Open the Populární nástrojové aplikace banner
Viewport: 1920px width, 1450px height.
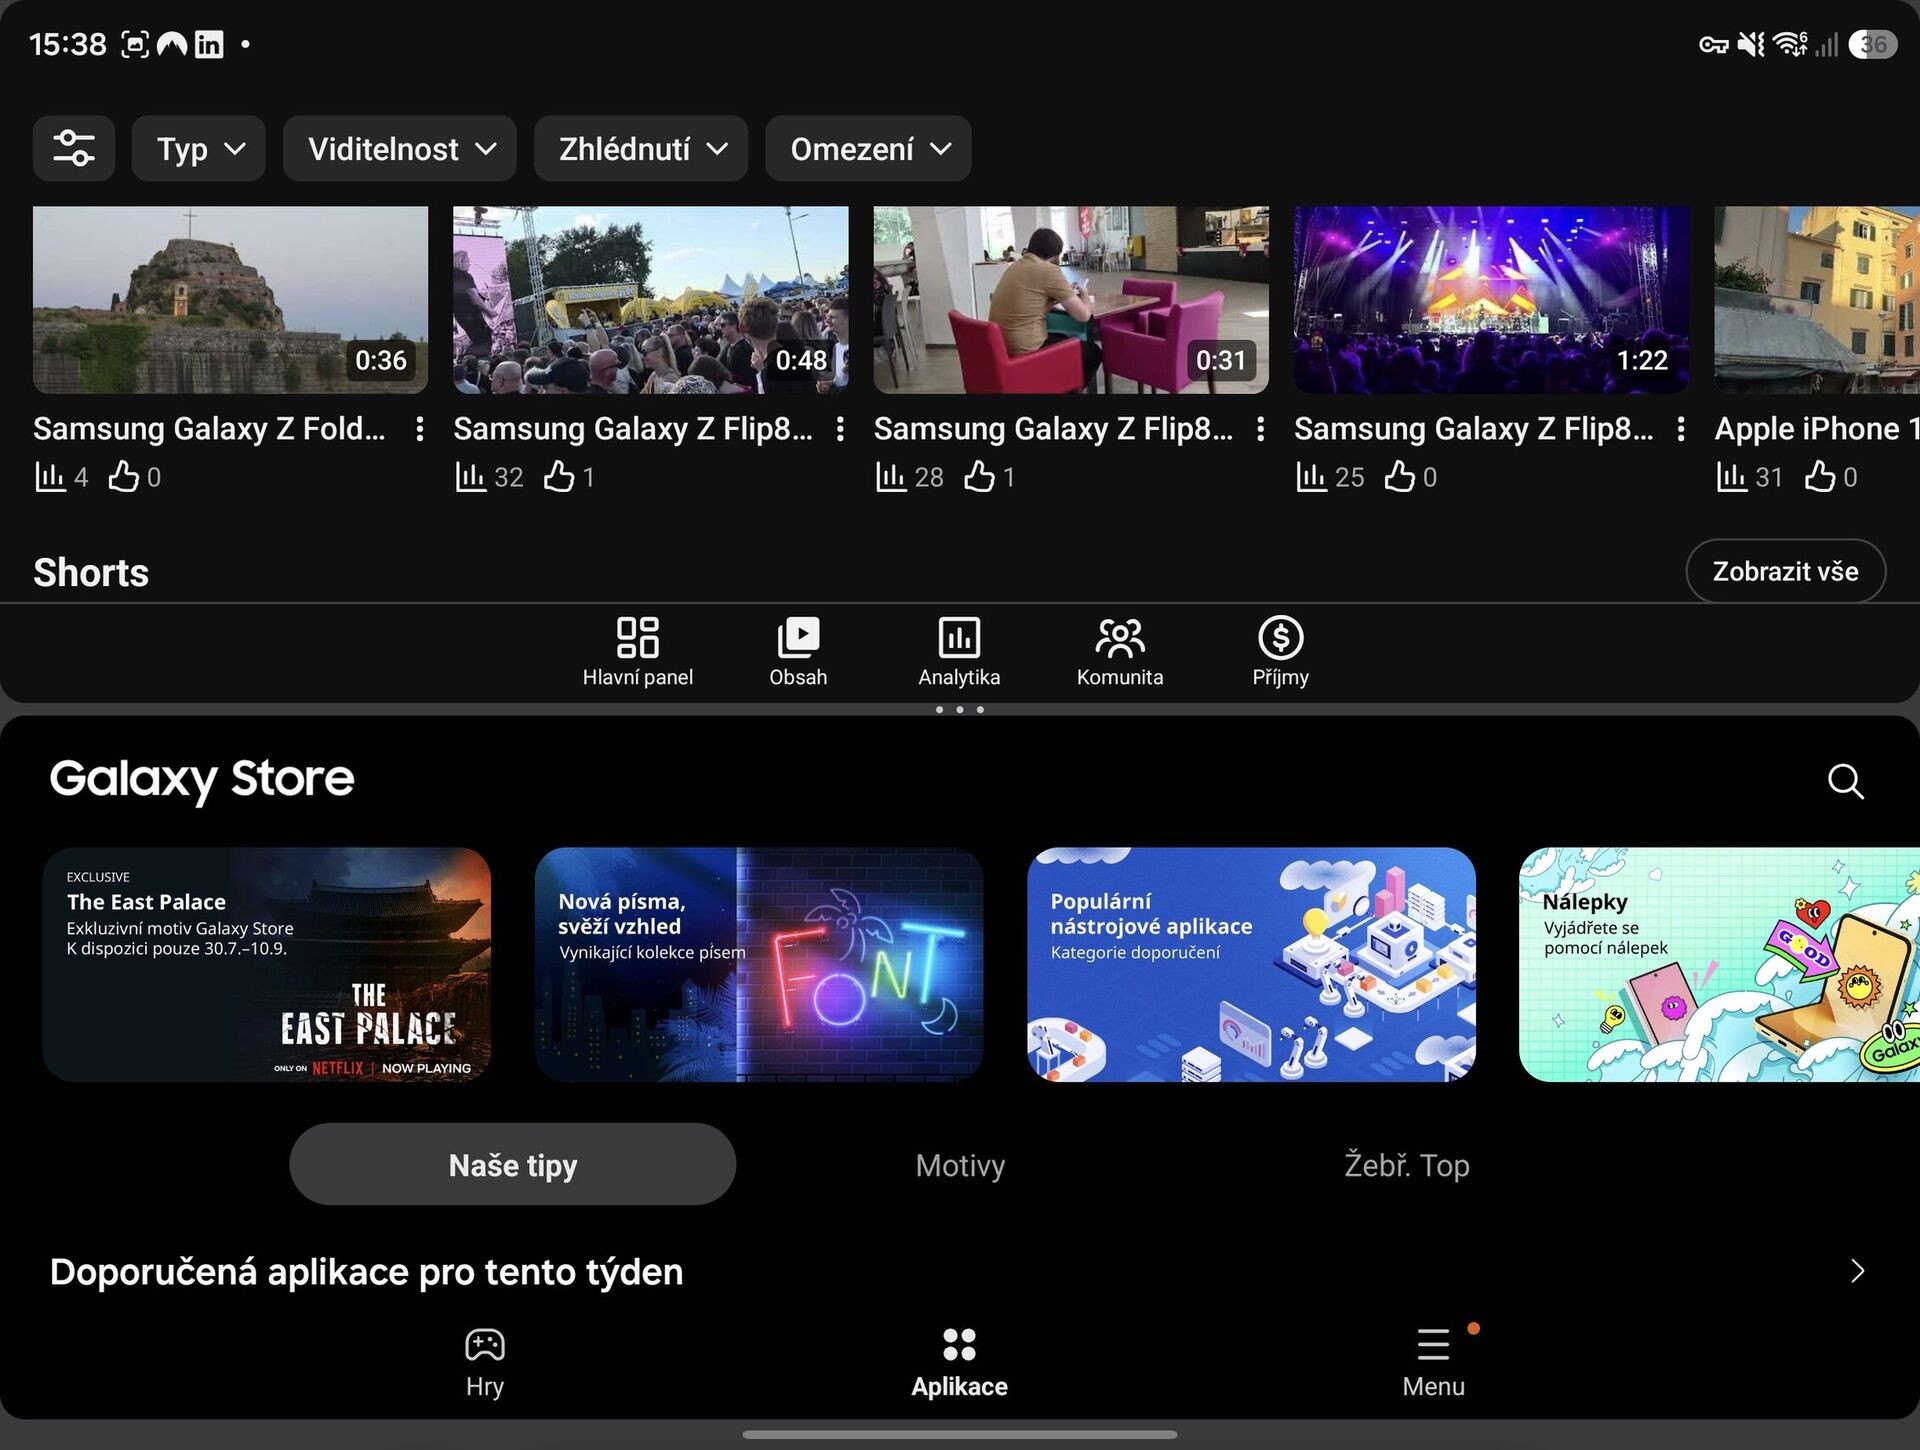coord(1251,965)
